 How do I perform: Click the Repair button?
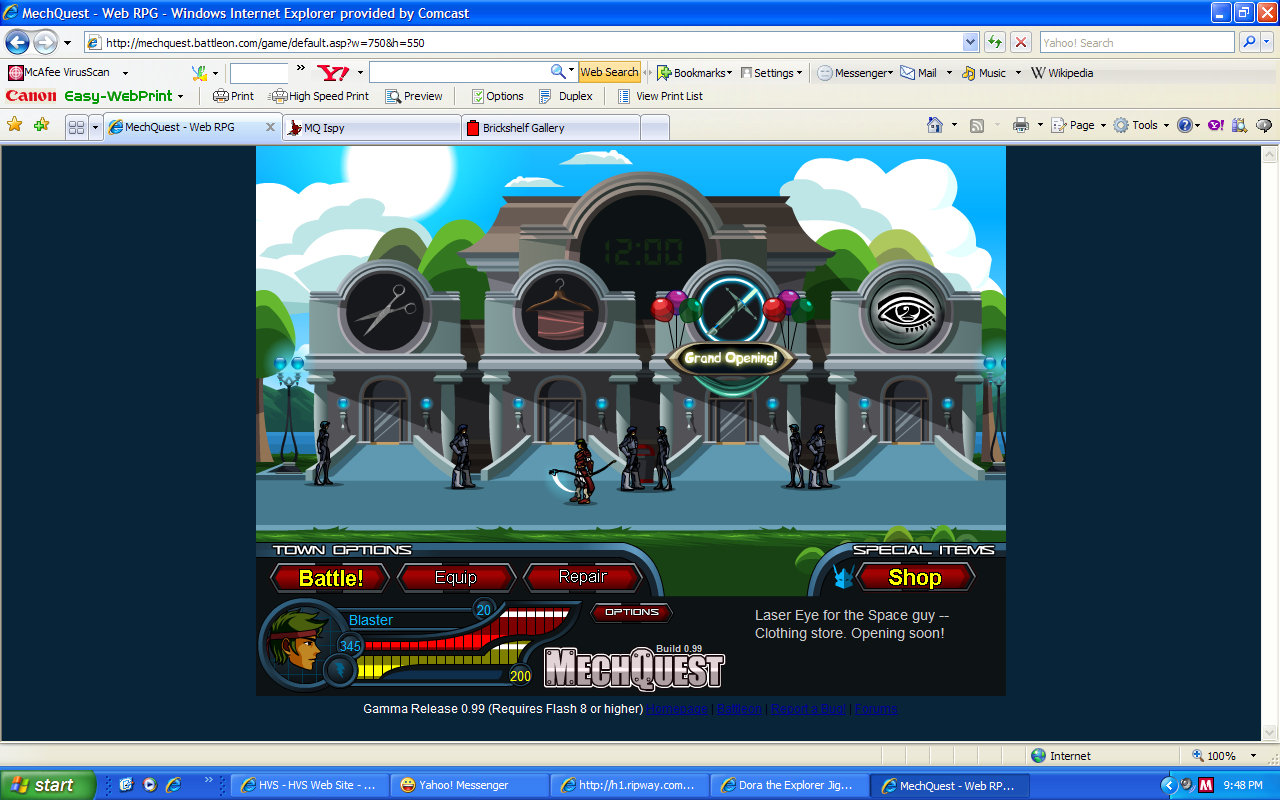(x=583, y=578)
